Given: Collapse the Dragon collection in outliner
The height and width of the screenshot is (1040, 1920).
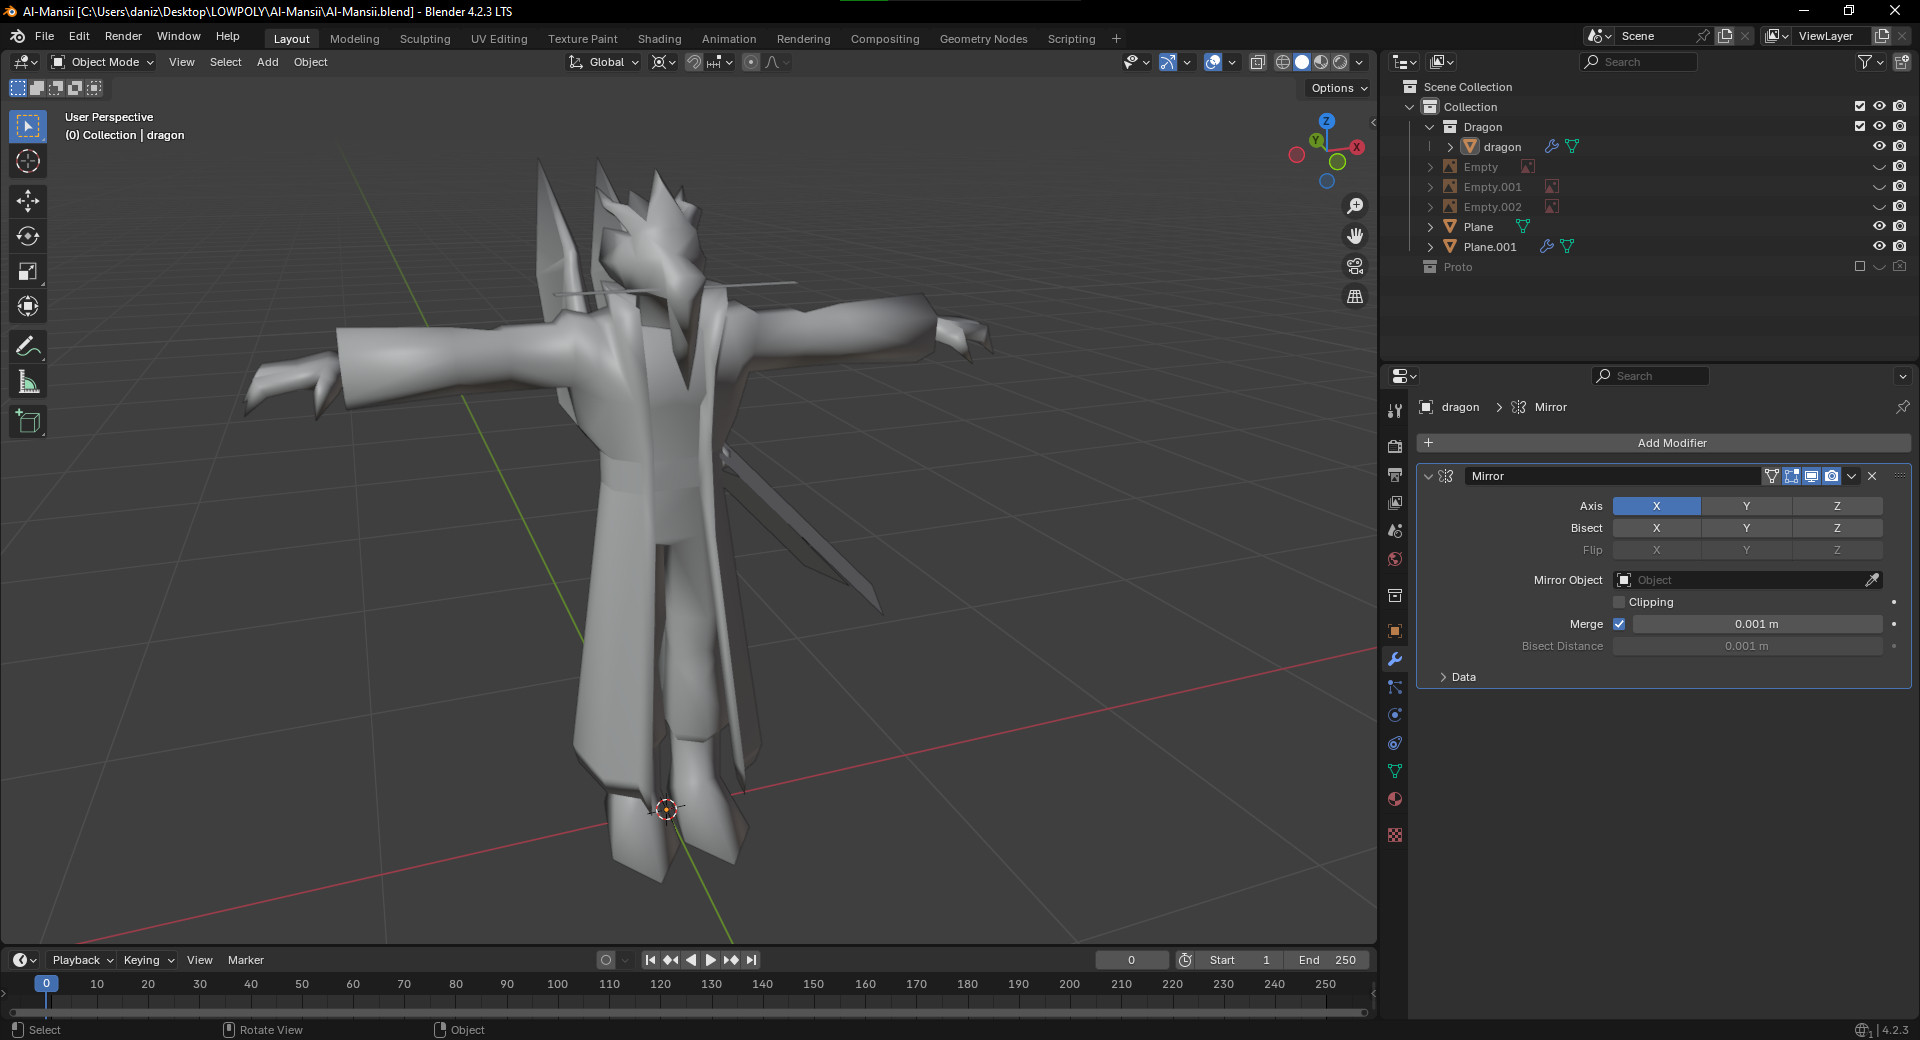Looking at the screenshot, I should [x=1430, y=127].
